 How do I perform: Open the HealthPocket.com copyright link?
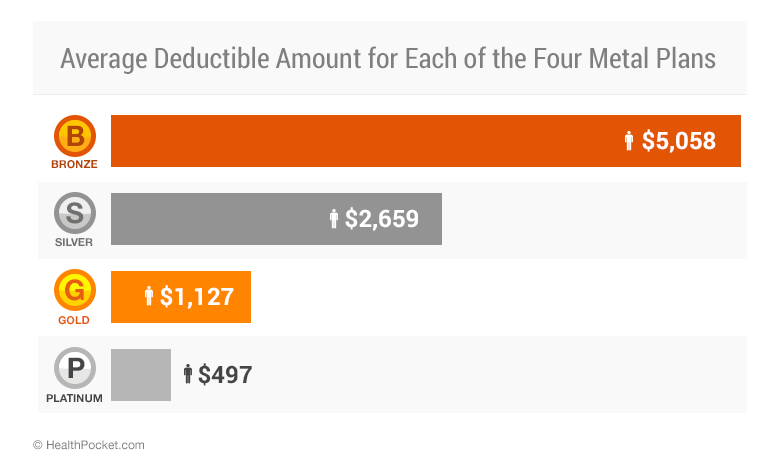pos(89,445)
